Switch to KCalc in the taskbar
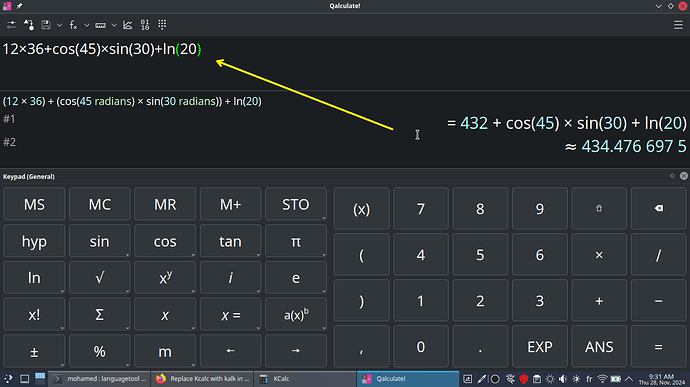 [x=305, y=379]
